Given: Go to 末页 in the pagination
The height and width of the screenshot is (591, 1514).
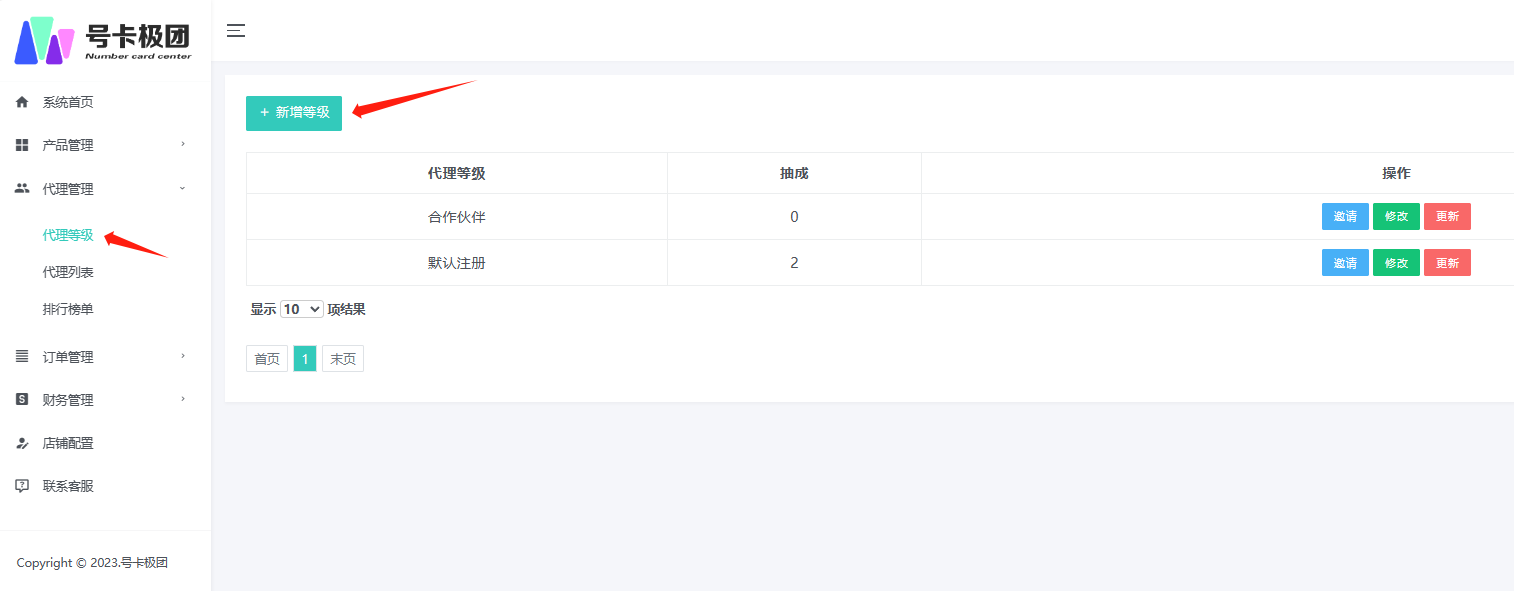Looking at the screenshot, I should coord(343,359).
